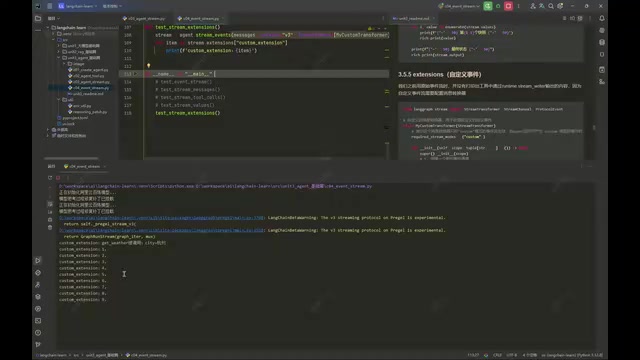This screenshot has width=640, height=360.
Task: Open reasoning_patch.py in project tree
Action: click(x=88, y=112)
